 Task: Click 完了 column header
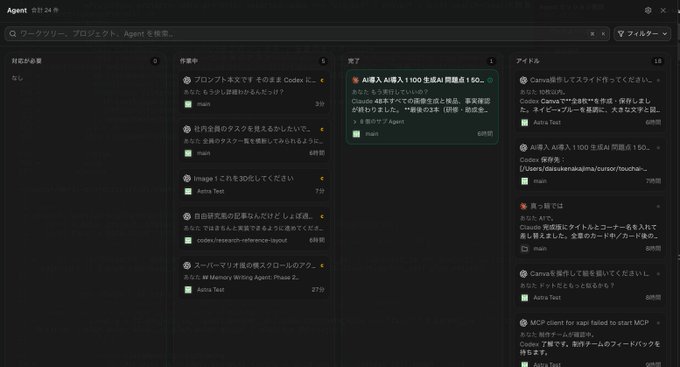click(353, 61)
